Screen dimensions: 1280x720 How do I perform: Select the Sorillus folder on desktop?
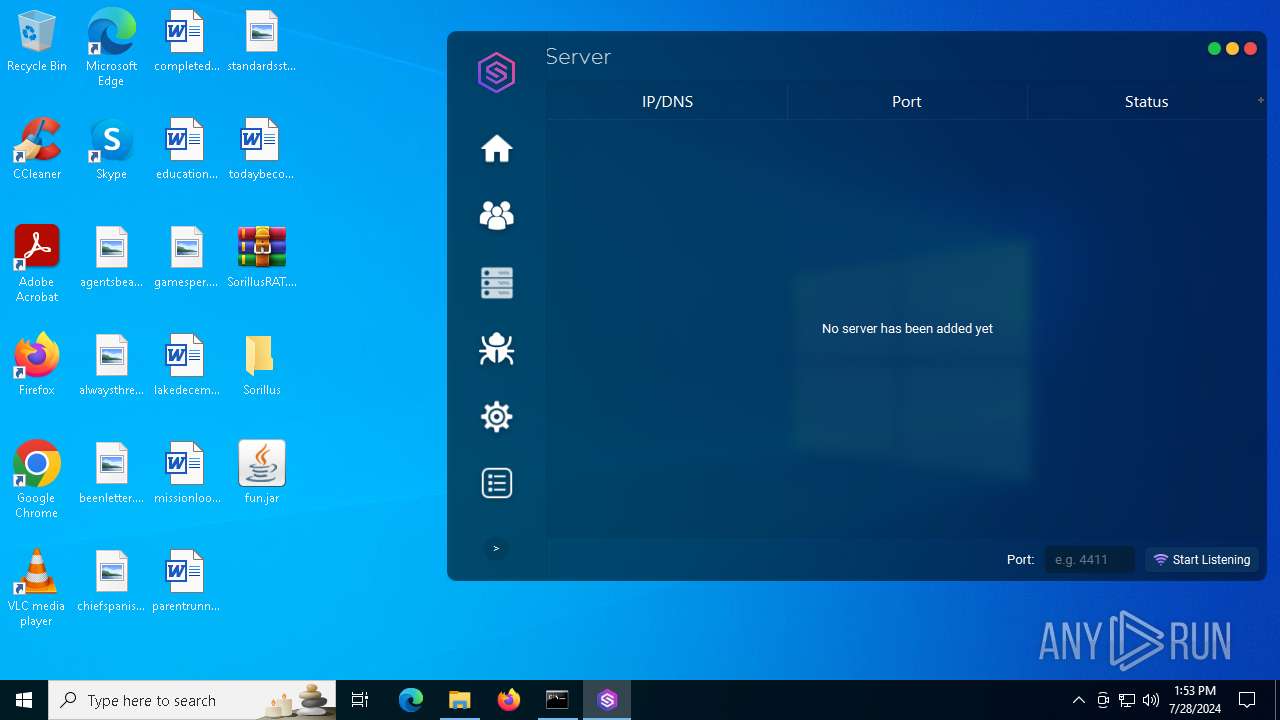click(x=262, y=365)
